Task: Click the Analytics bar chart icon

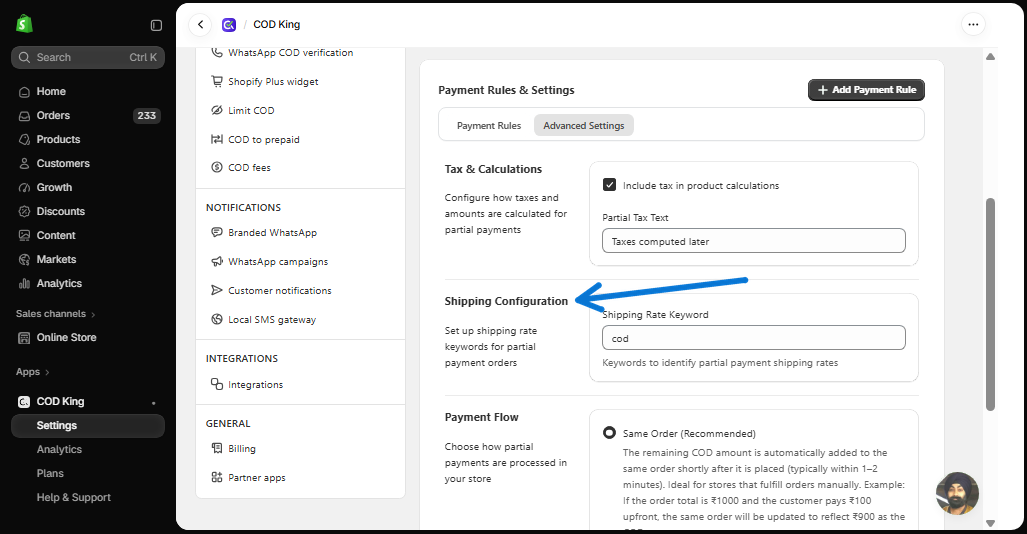Action: (24, 284)
